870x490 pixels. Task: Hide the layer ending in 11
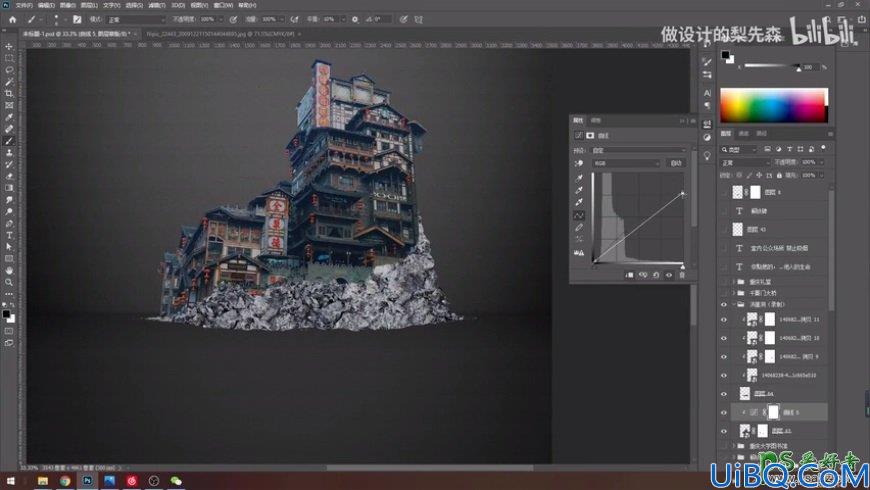click(724, 320)
